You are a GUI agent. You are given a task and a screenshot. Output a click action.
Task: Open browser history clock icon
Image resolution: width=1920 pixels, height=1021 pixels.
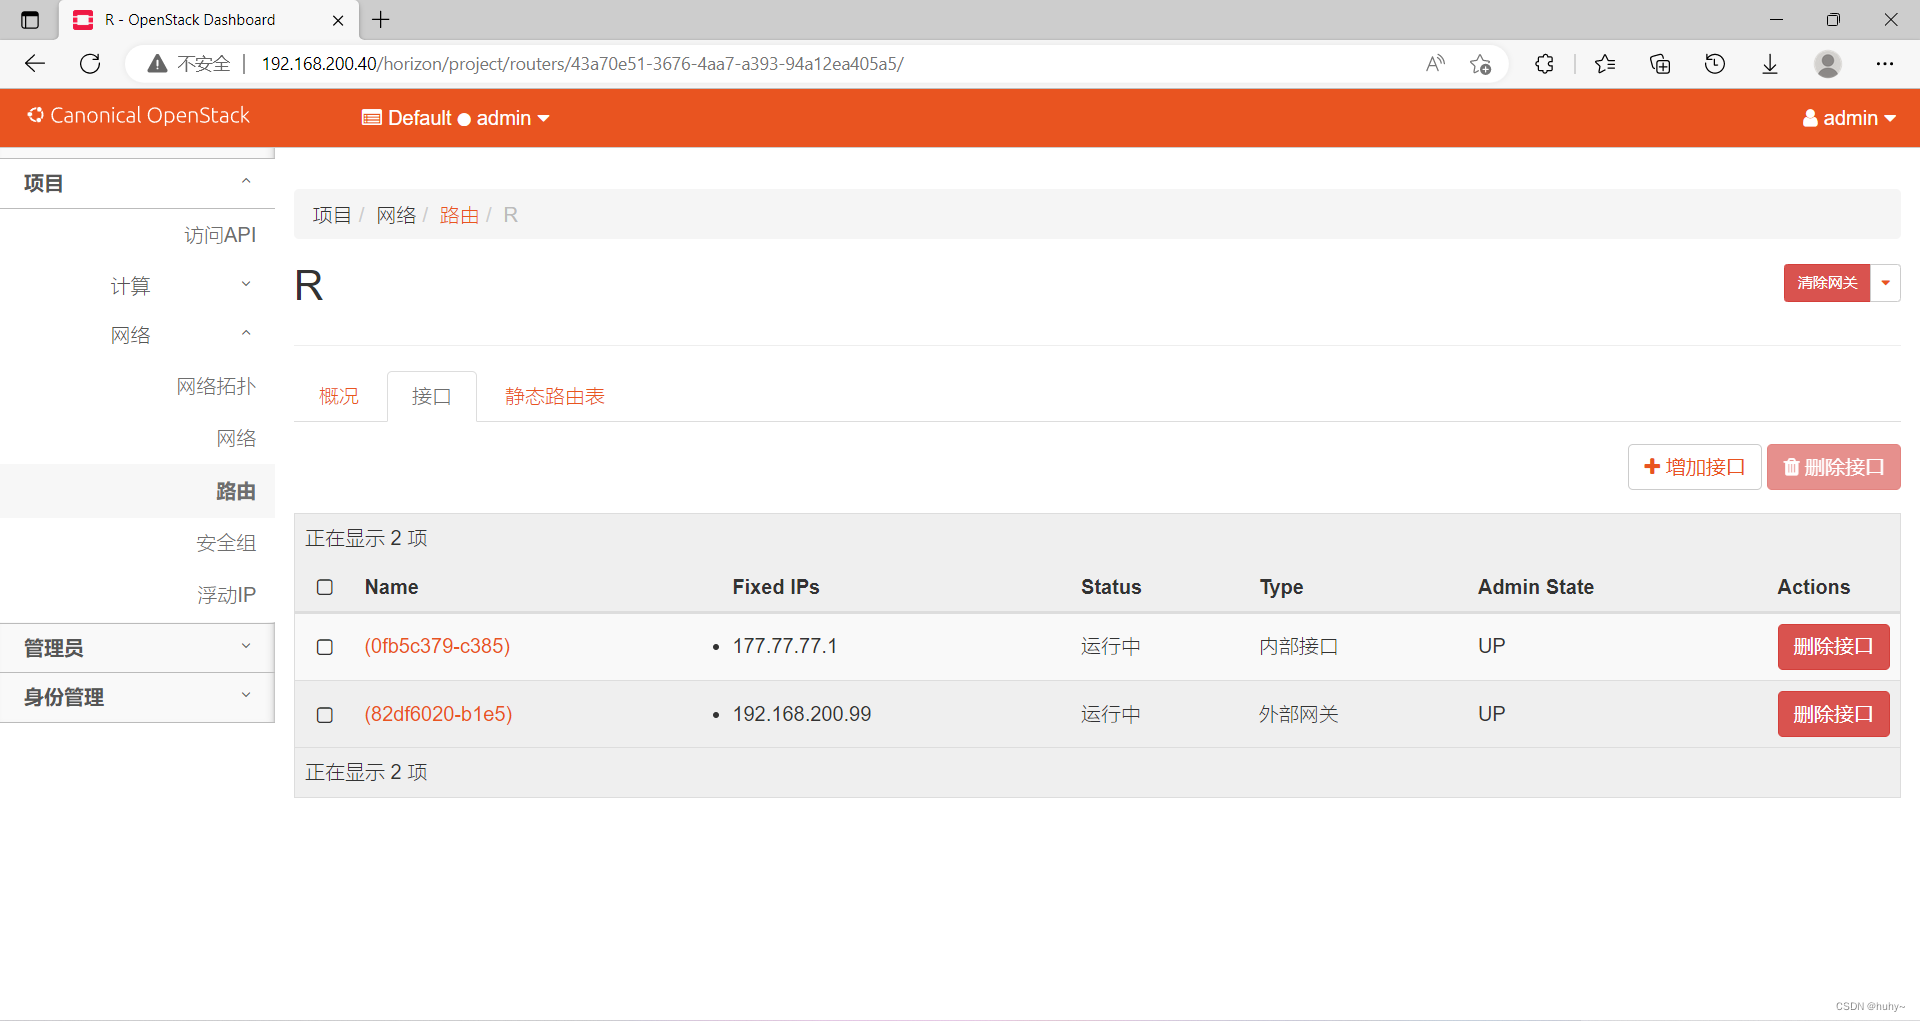click(1715, 64)
